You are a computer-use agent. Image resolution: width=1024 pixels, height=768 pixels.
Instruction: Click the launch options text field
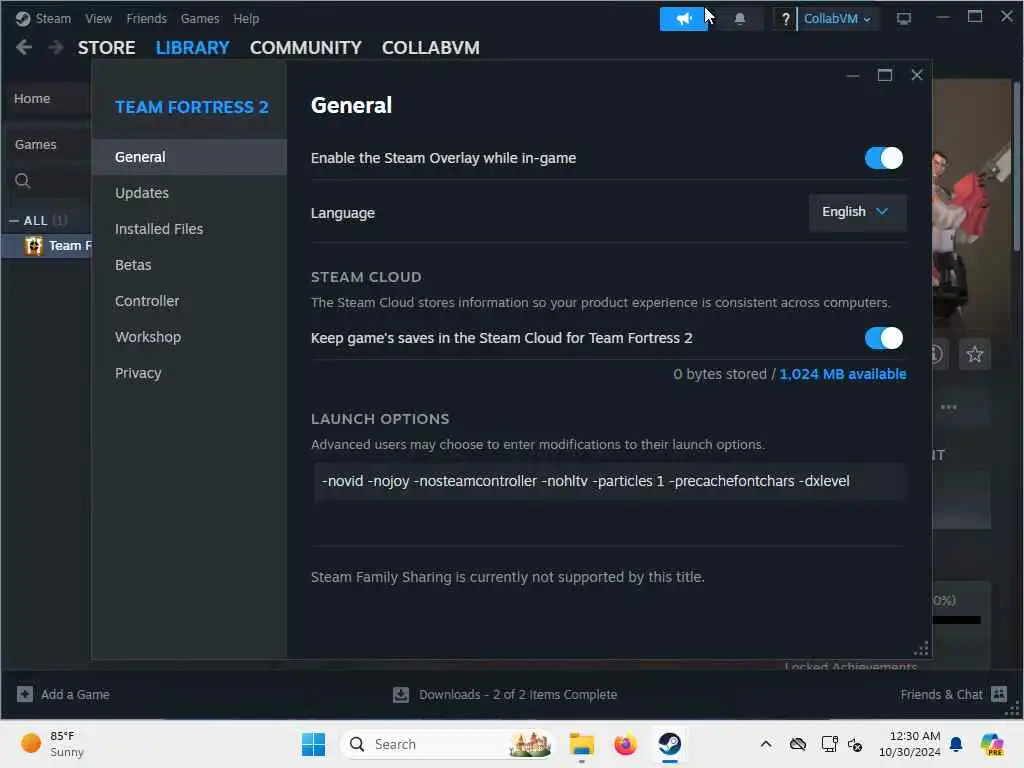pyautogui.click(x=609, y=481)
